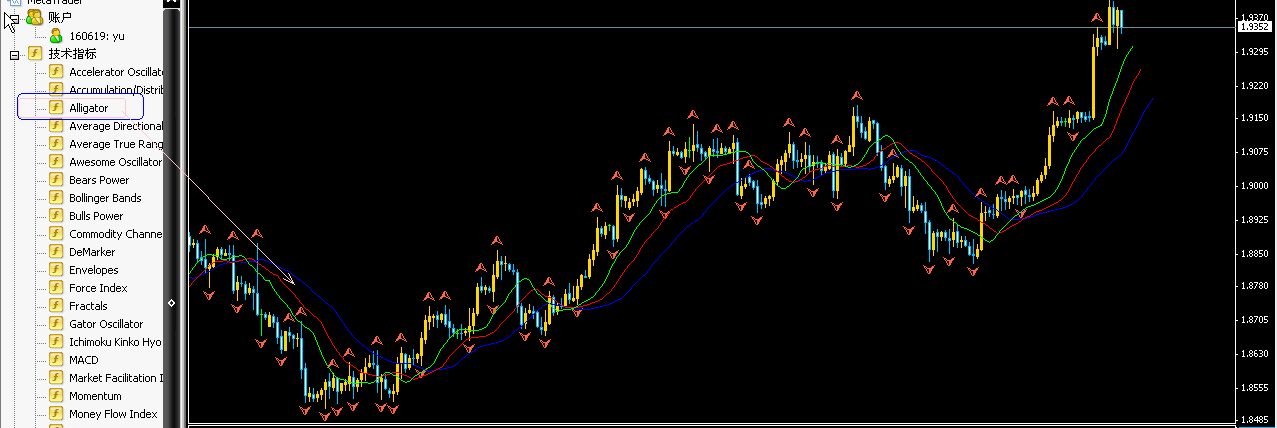Click the 160619 user avatar icon
Viewport: 1277px width, 428px height.
point(56,36)
